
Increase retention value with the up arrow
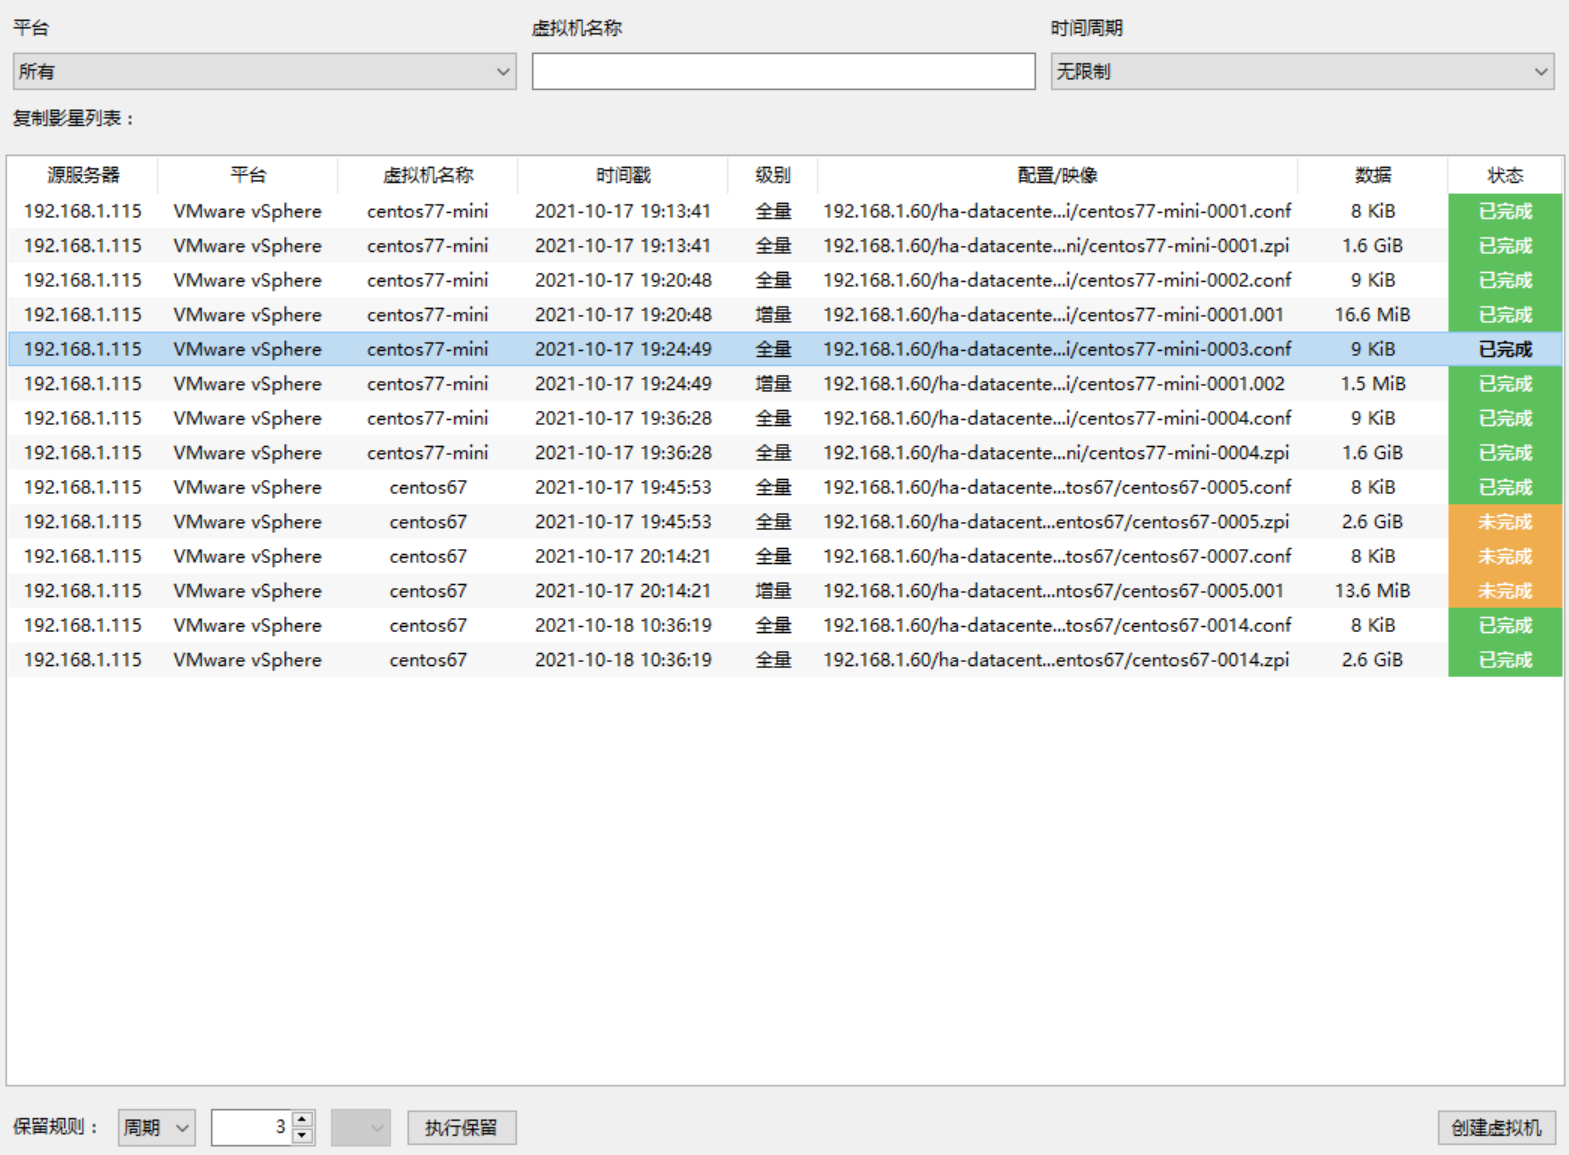[x=303, y=1119]
